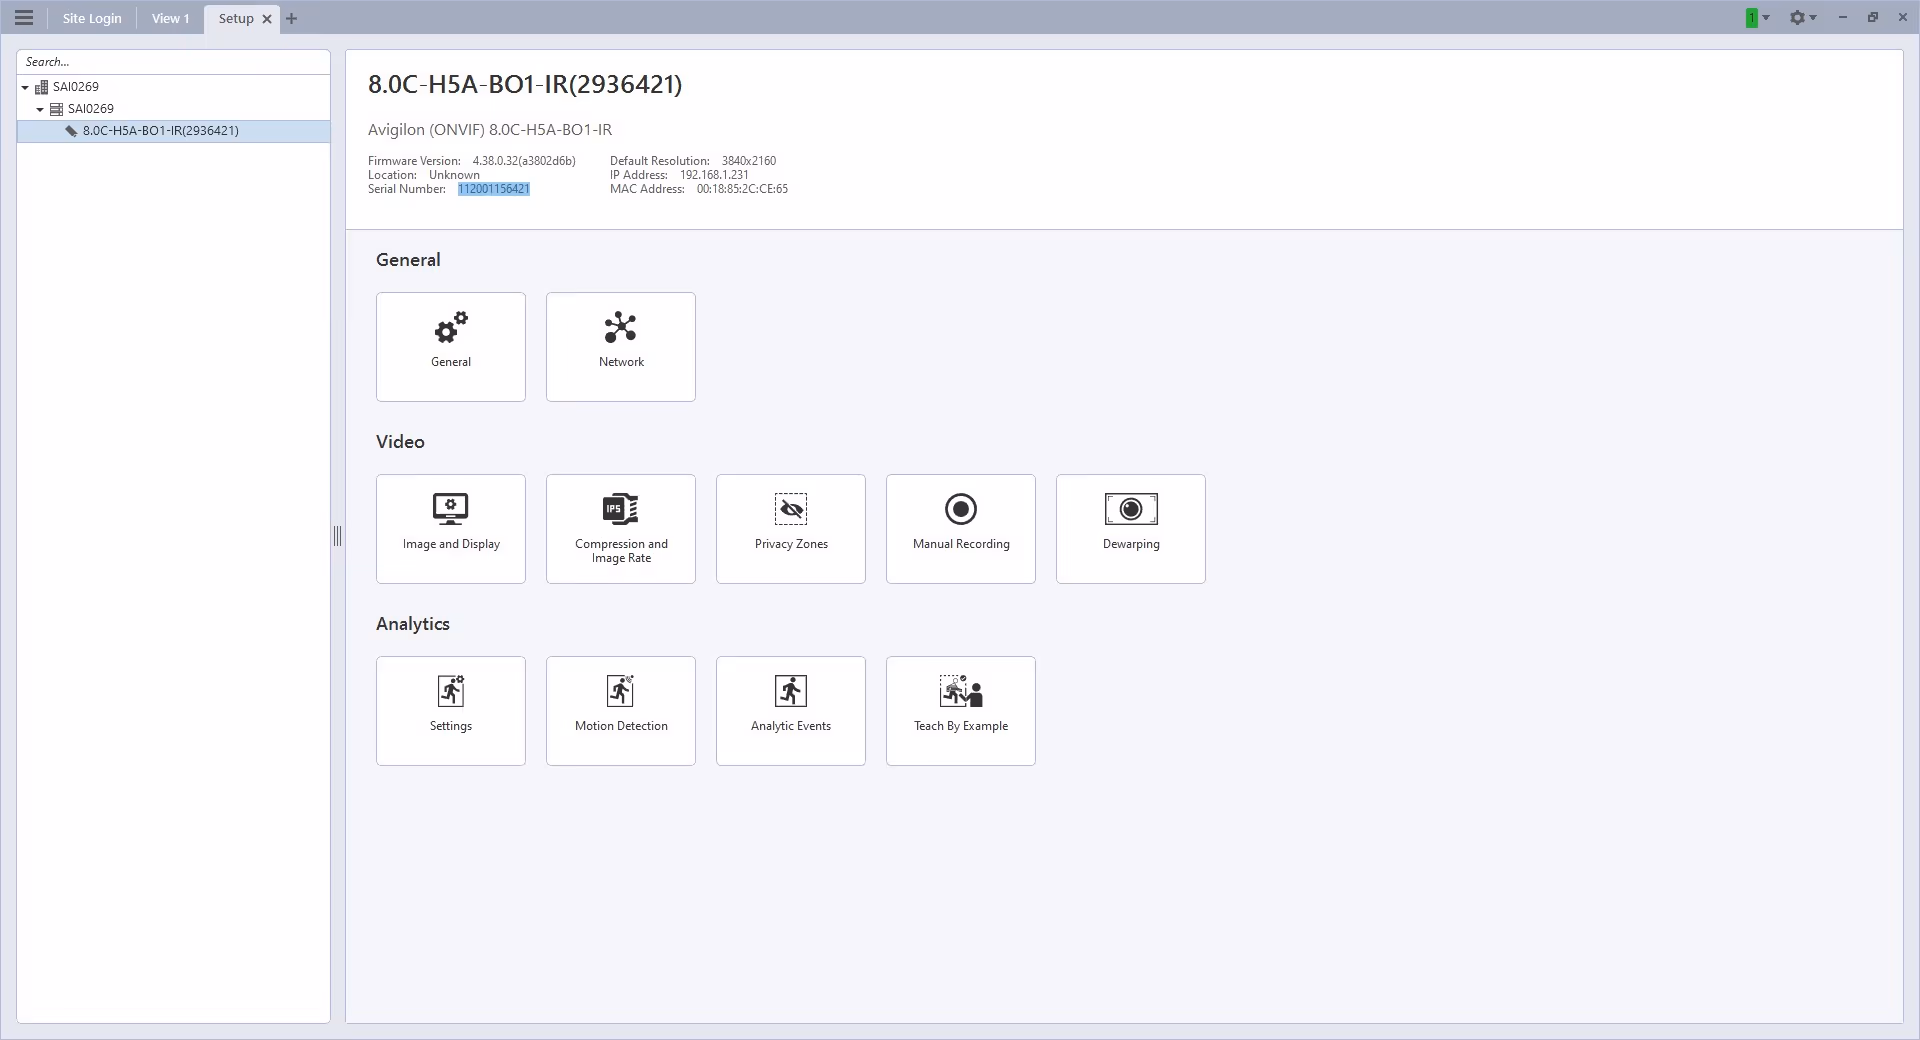Image resolution: width=1920 pixels, height=1040 pixels.
Task: Open Compression and Image Rate settings
Action: (x=621, y=529)
